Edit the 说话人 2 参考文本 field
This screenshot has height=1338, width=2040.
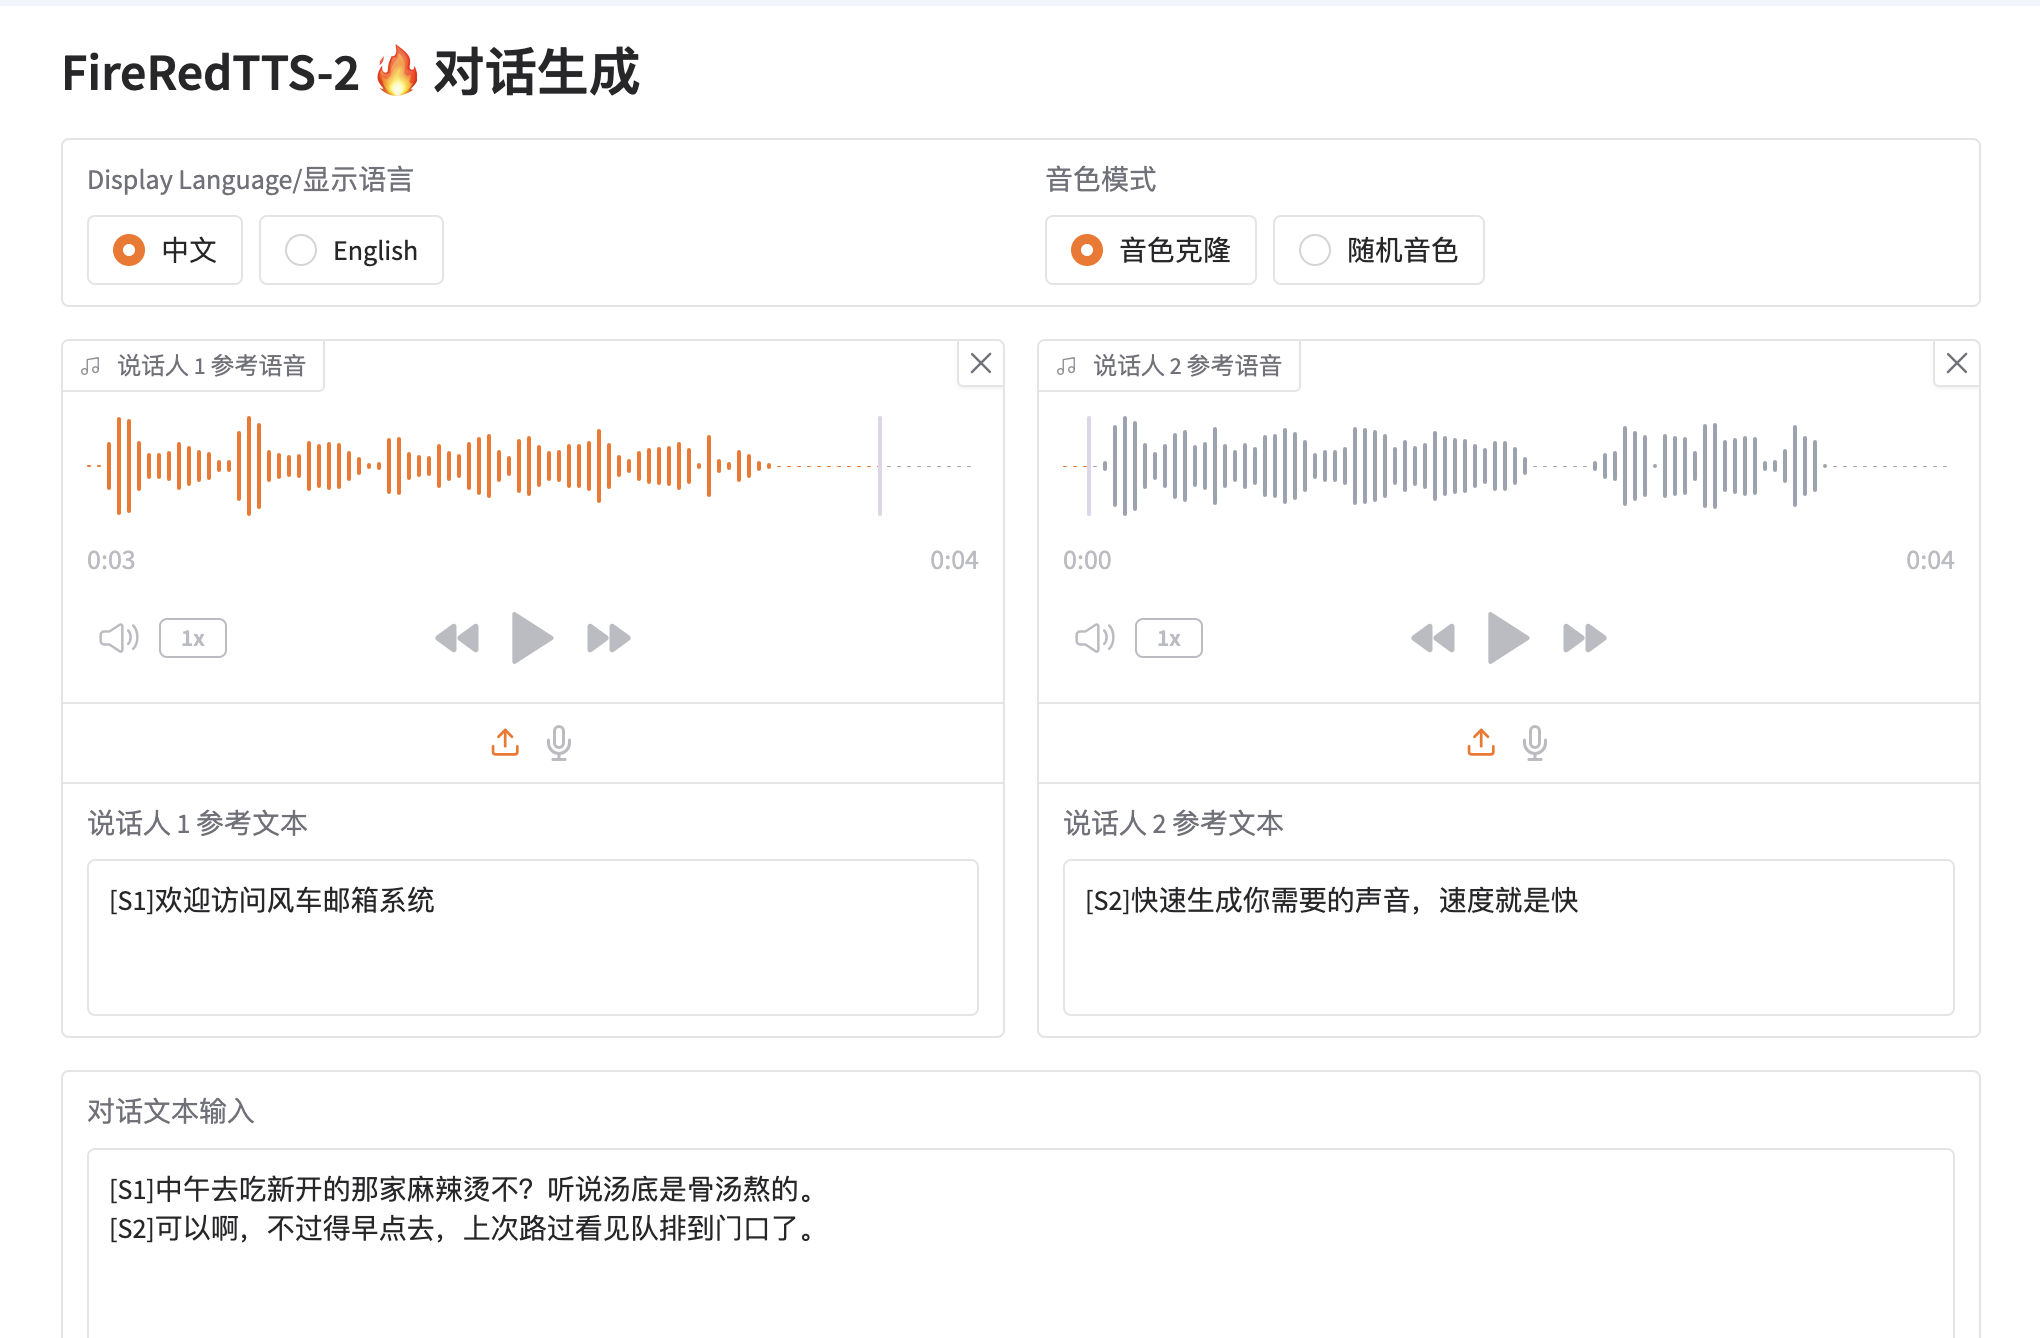coord(1509,937)
